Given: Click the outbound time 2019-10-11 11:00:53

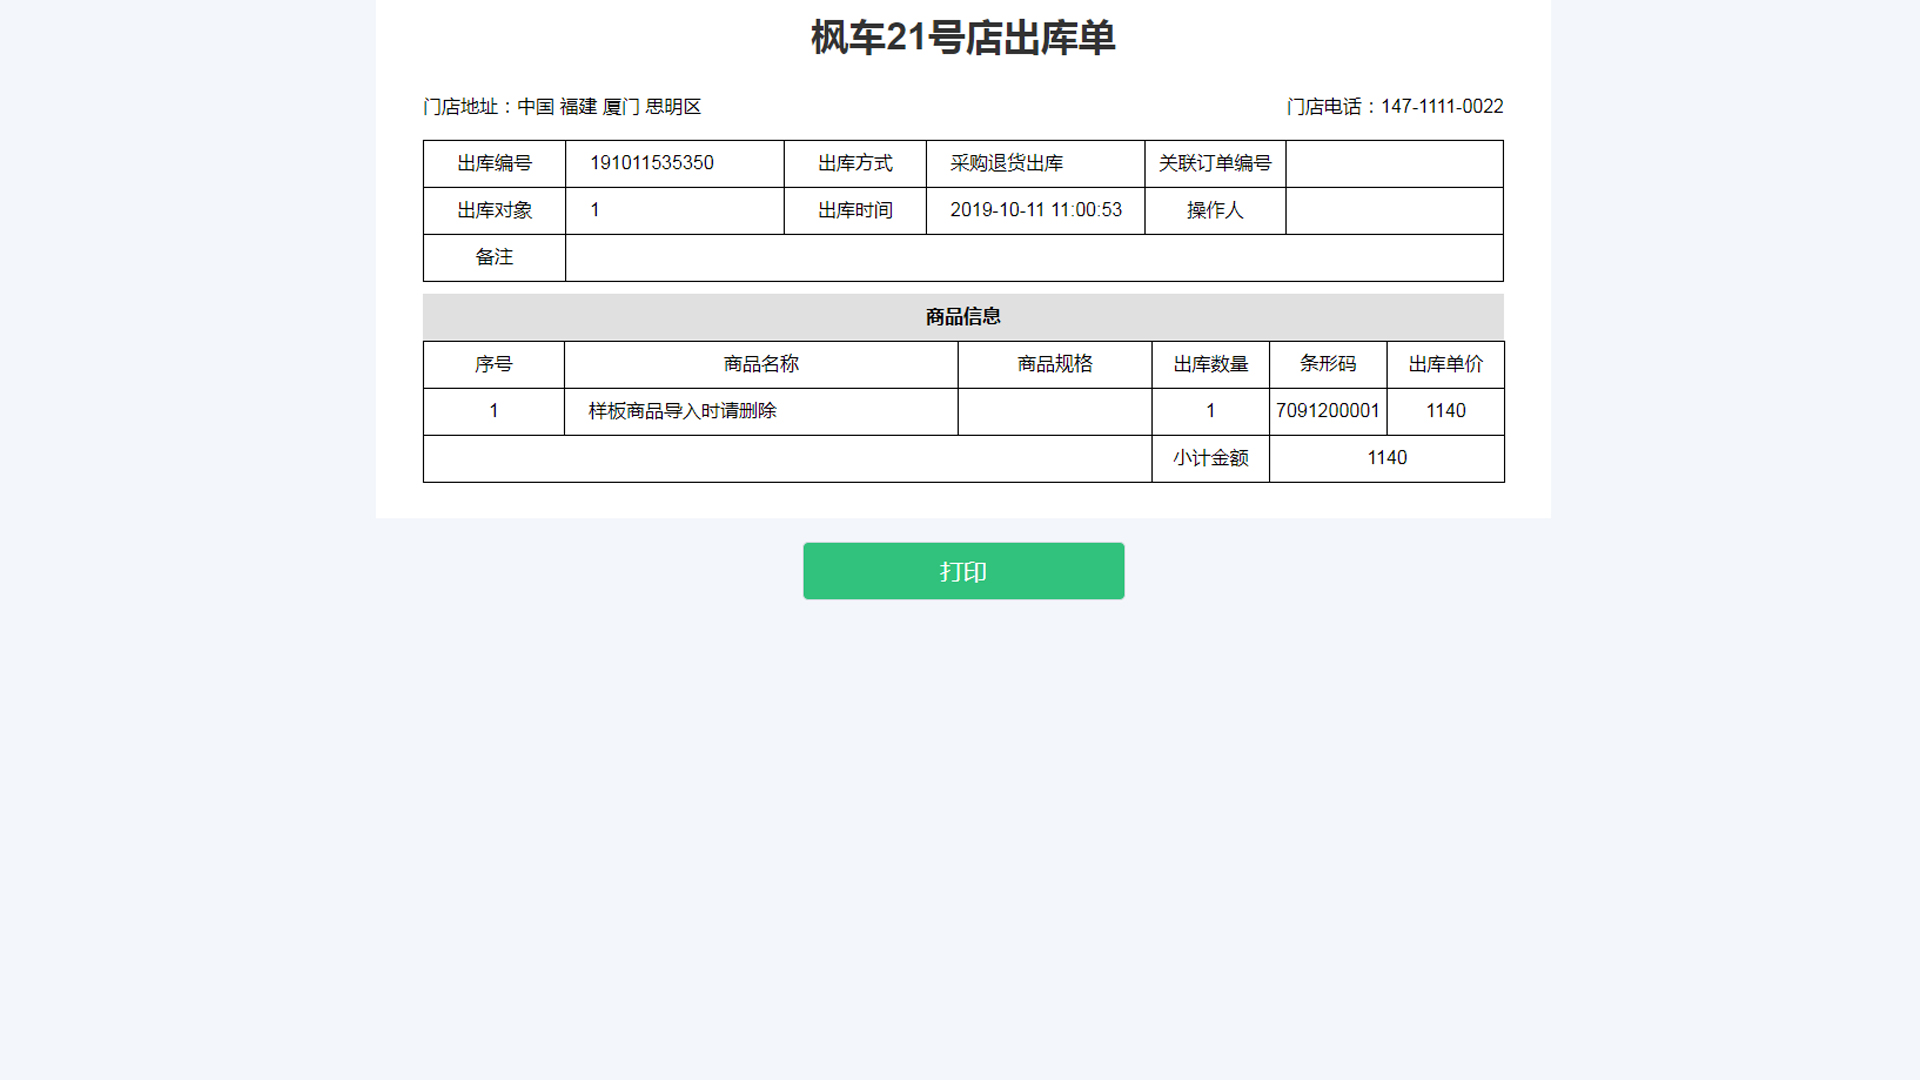Looking at the screenshot, I should coord(1035,210).
